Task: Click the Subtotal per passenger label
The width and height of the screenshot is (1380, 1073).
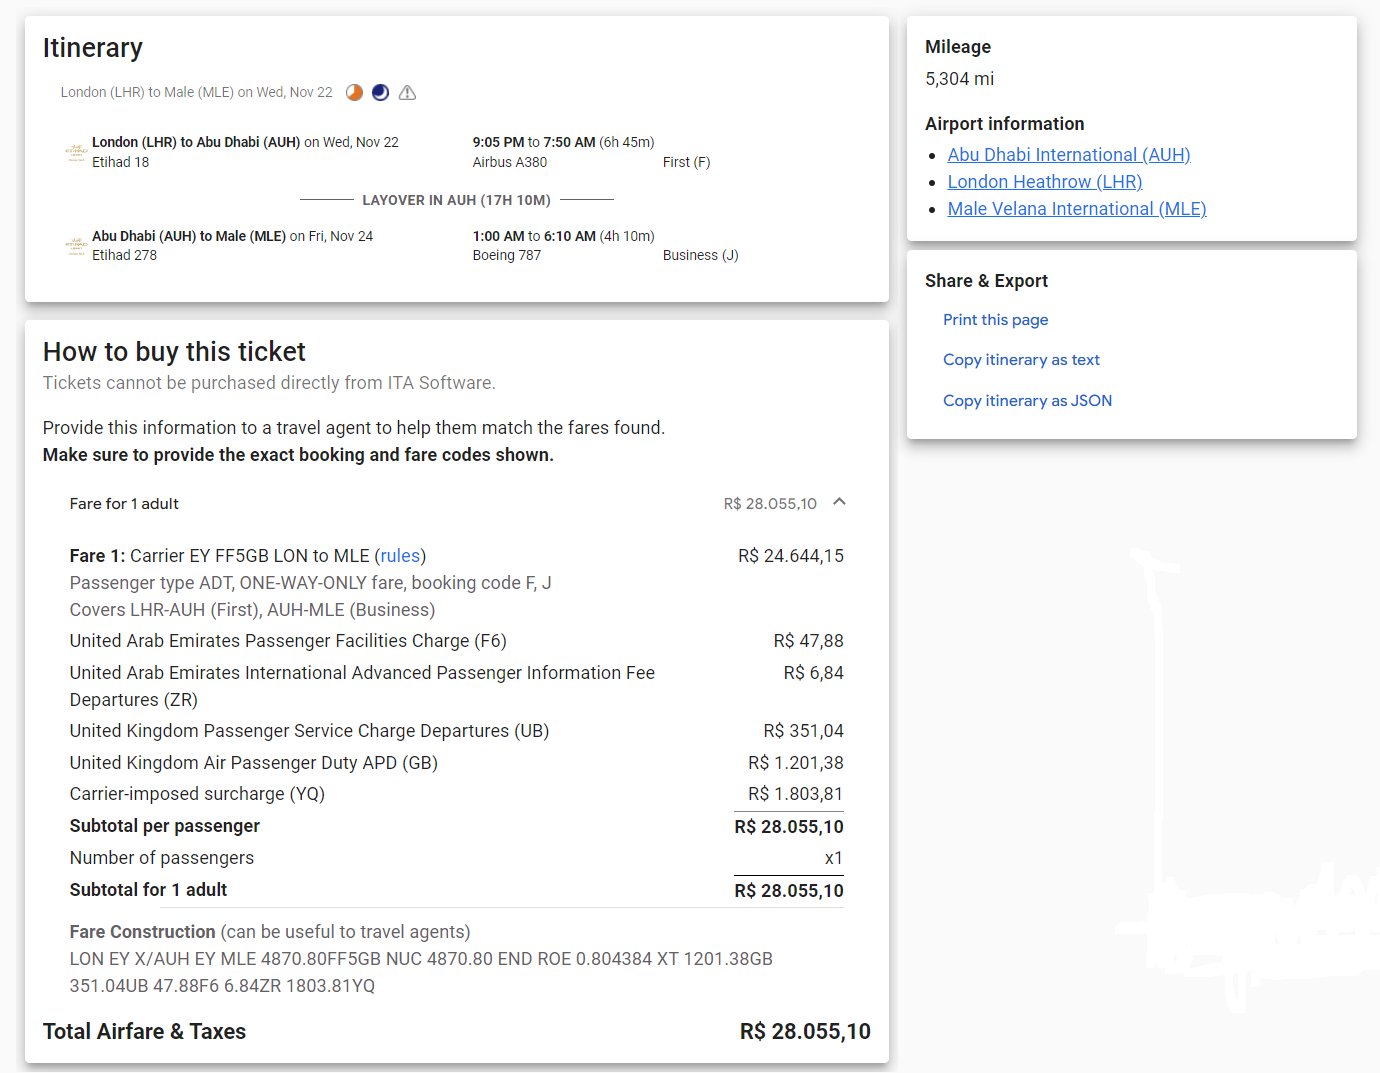Action: (165, 826)
